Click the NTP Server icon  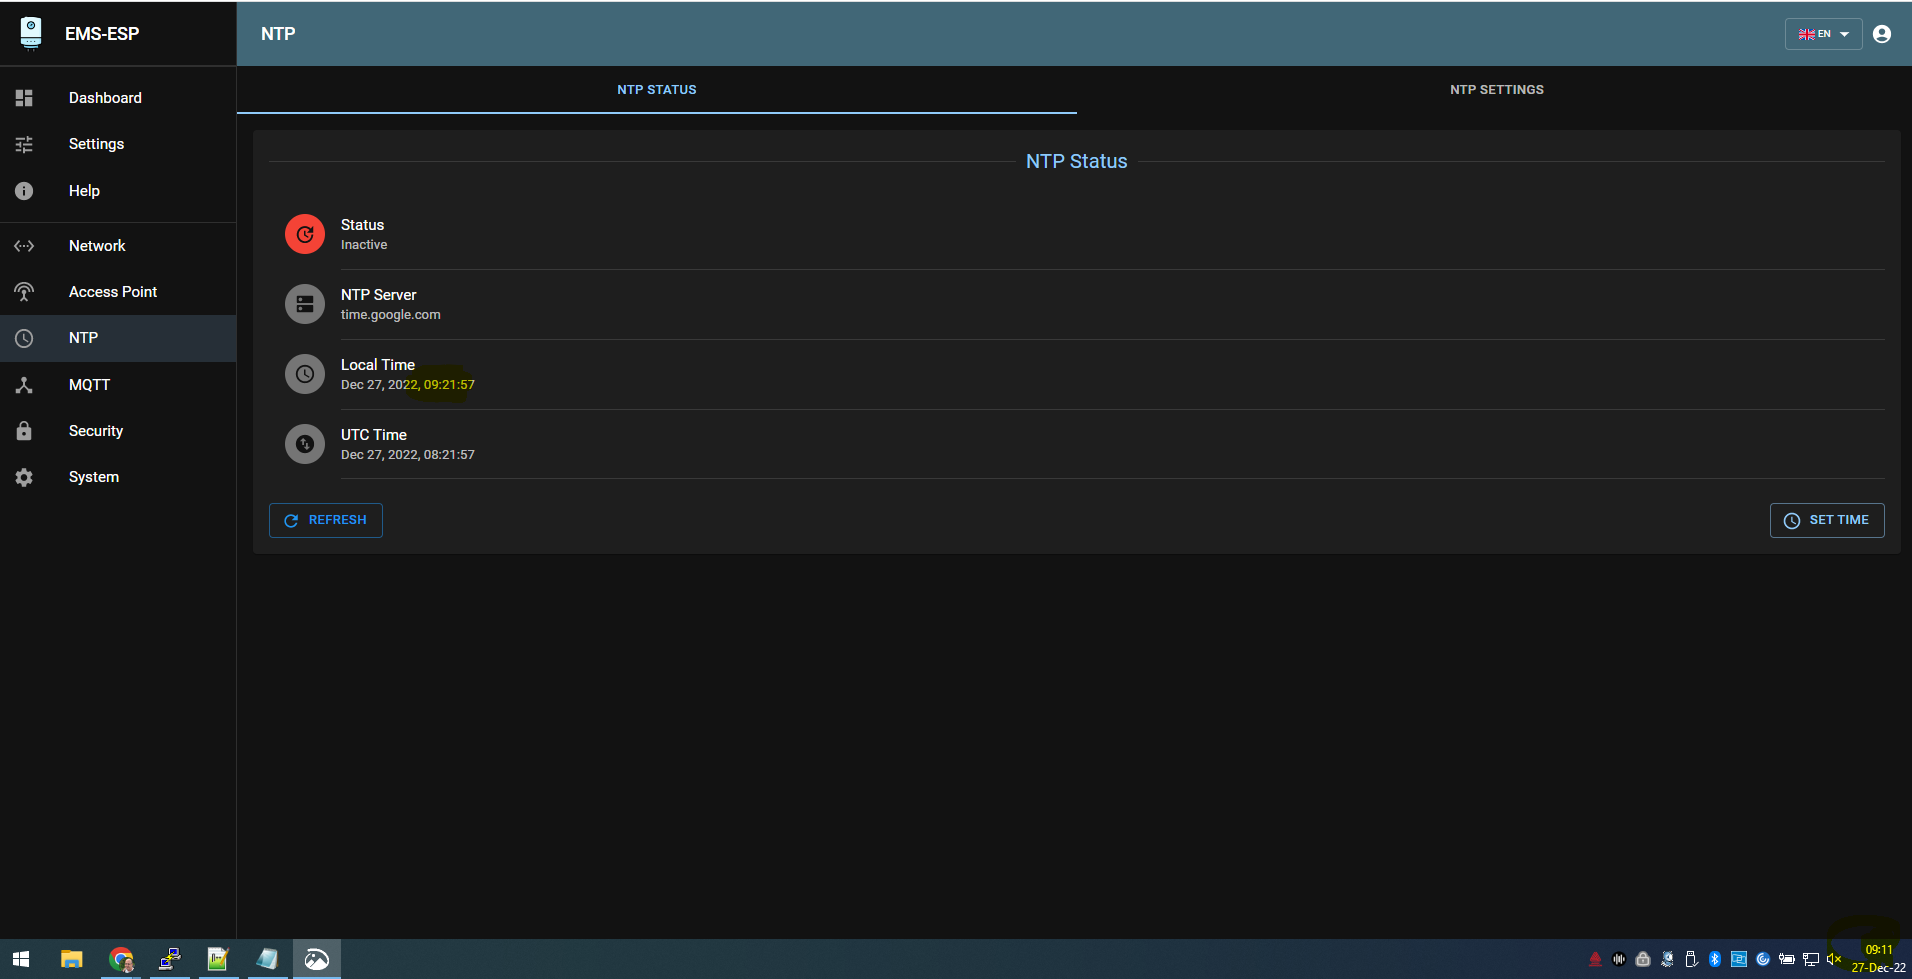click(305, 303)
